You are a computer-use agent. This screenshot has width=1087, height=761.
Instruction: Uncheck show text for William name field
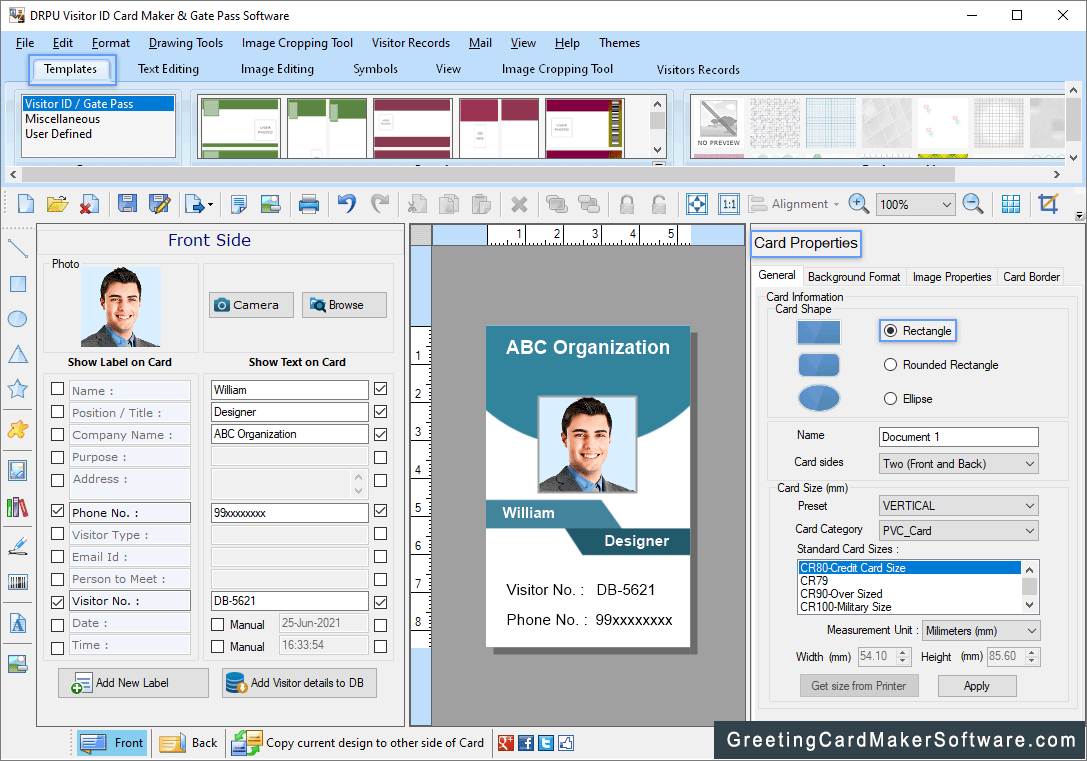click(x=381, y=389)
